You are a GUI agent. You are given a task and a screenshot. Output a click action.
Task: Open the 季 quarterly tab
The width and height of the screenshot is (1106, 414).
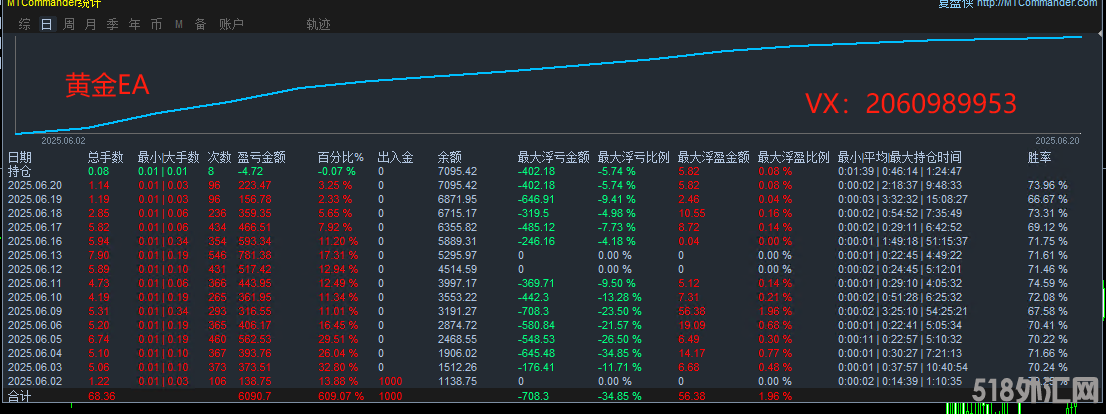pos(112,25)
